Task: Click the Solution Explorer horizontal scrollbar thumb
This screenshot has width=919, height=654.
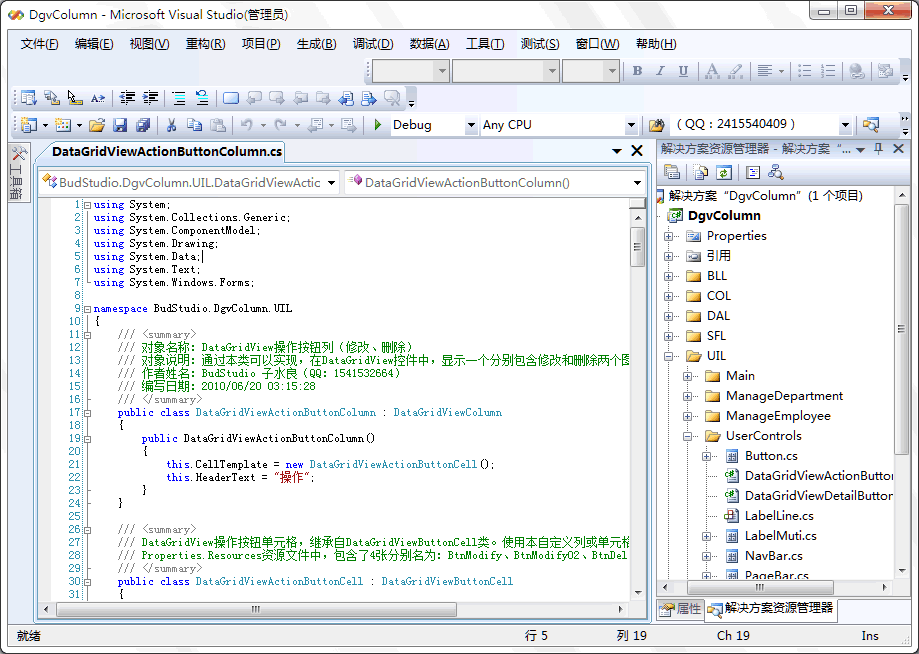Action: click(760, 587)
